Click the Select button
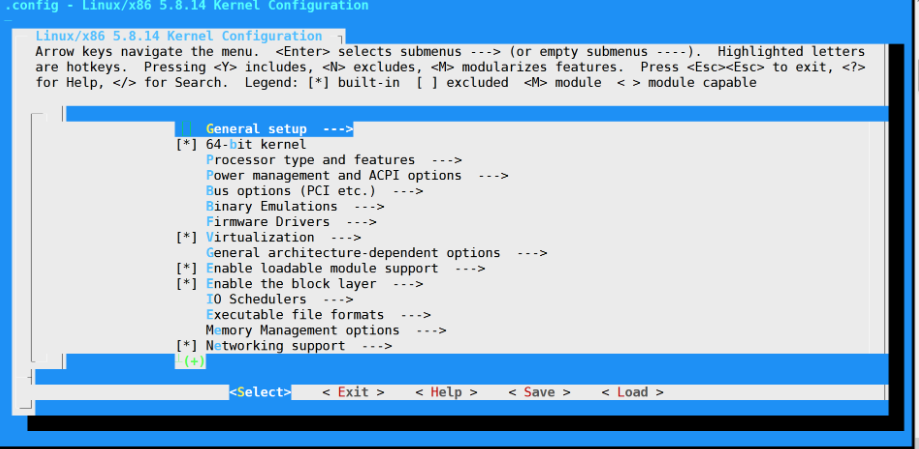 click(260, 392)
